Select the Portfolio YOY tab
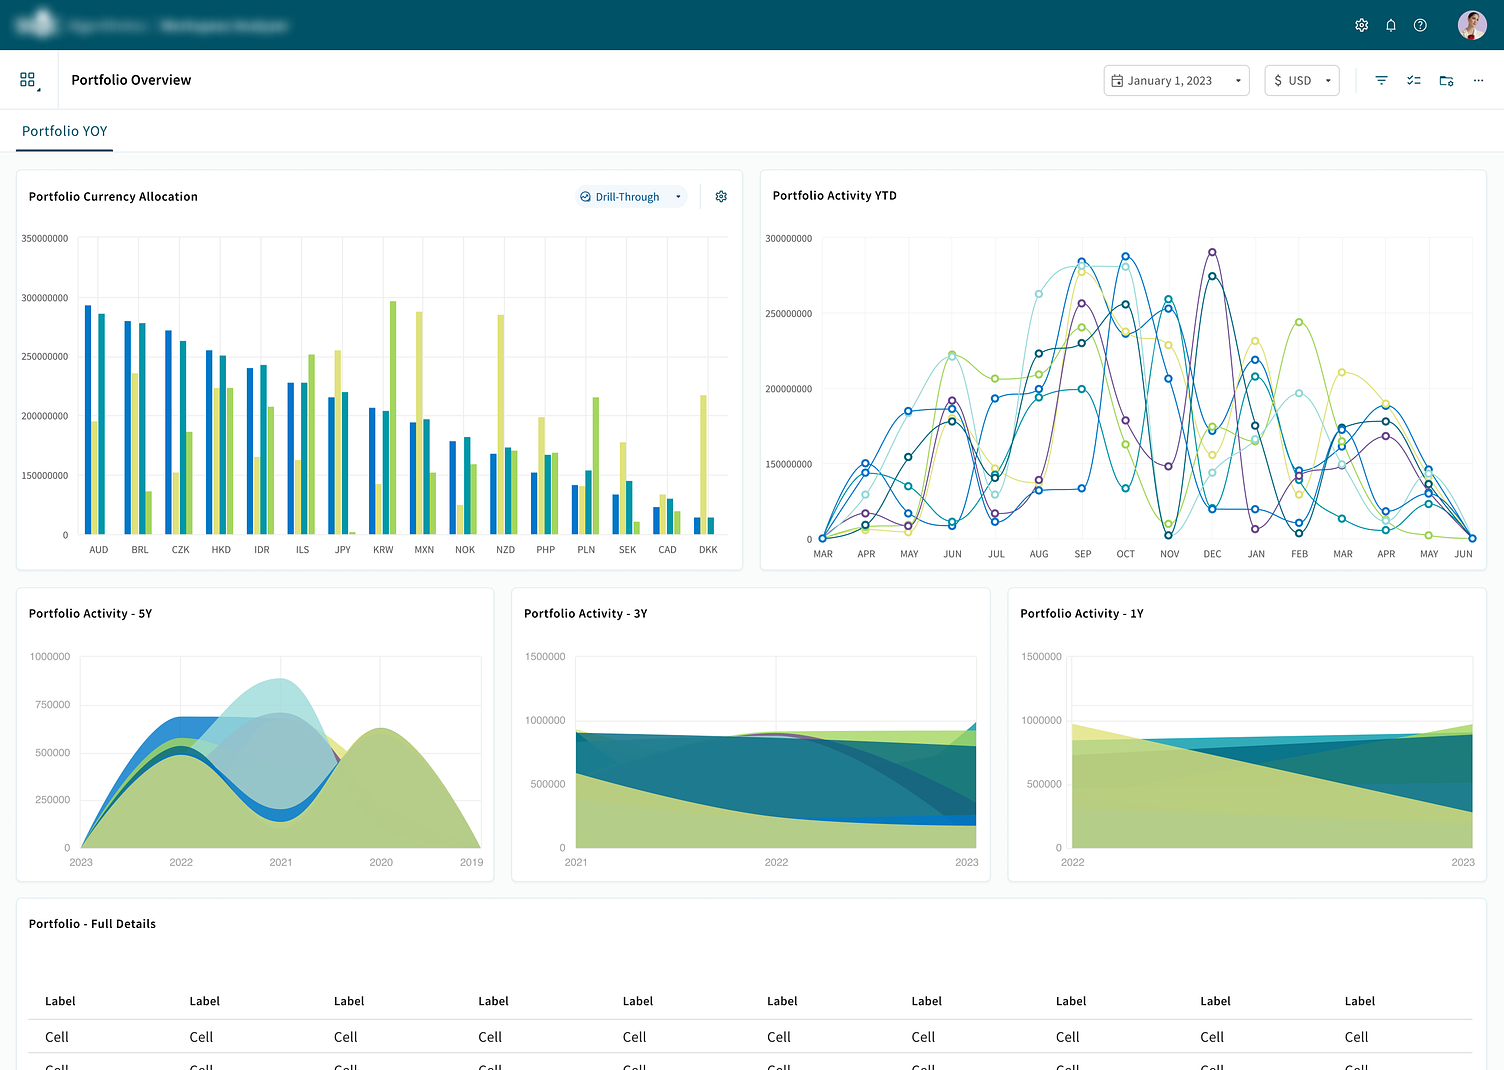1504x1070 pixels. [64, 131]
